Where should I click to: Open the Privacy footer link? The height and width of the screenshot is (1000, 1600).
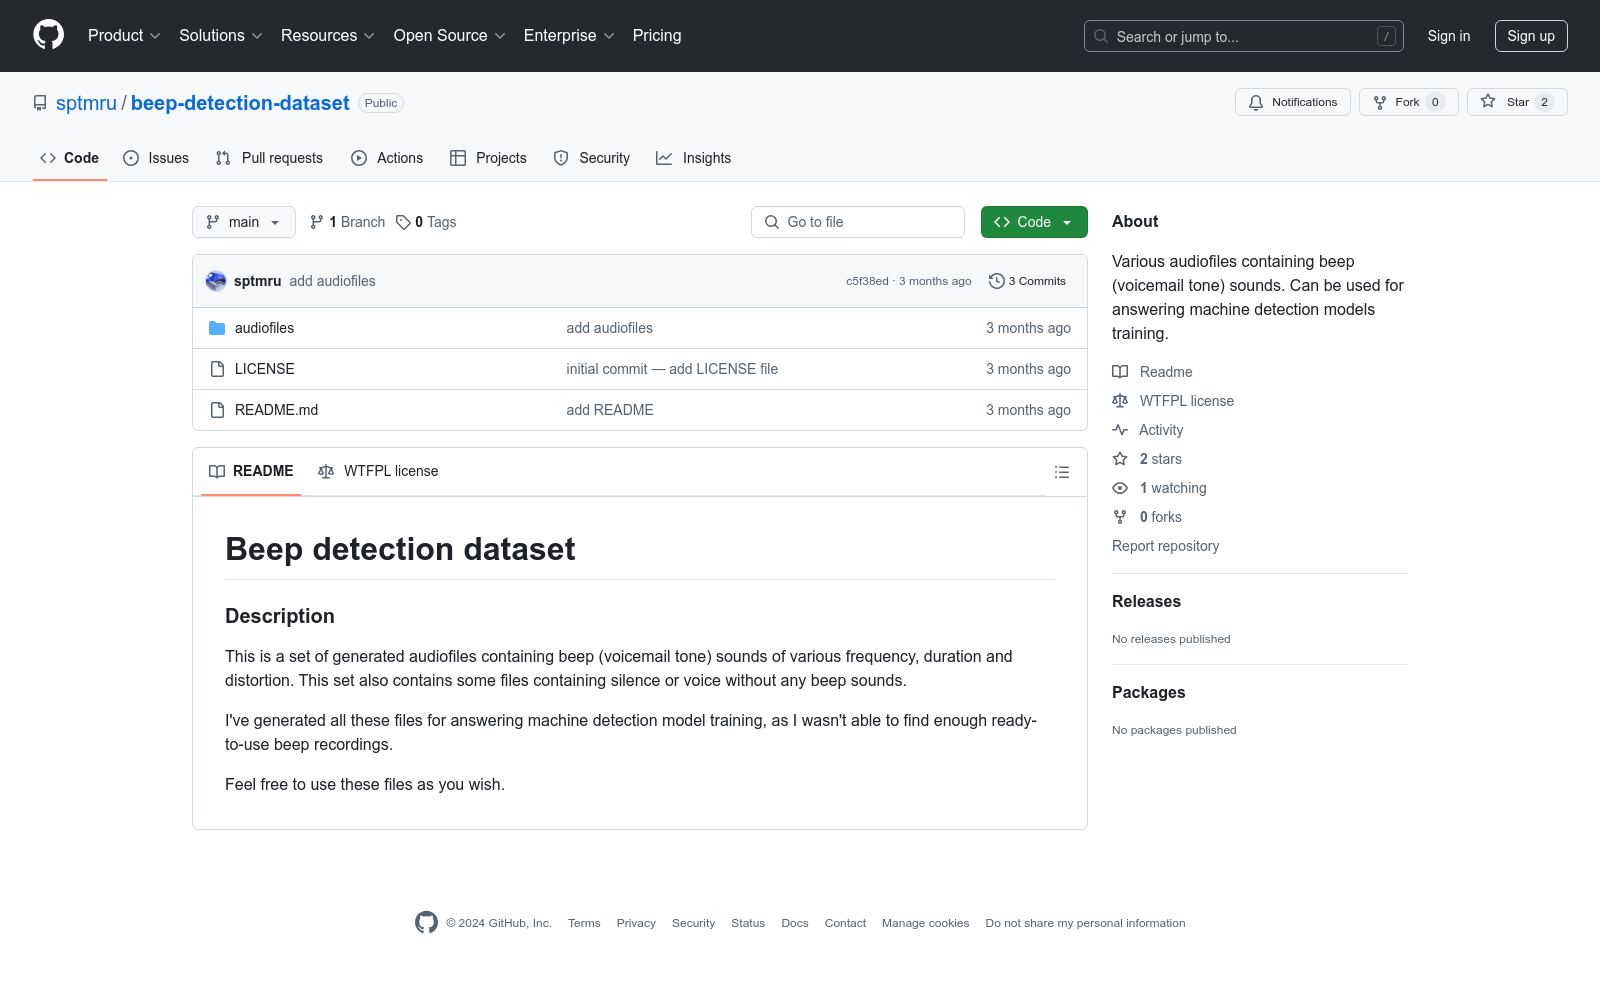coord(636,923)
